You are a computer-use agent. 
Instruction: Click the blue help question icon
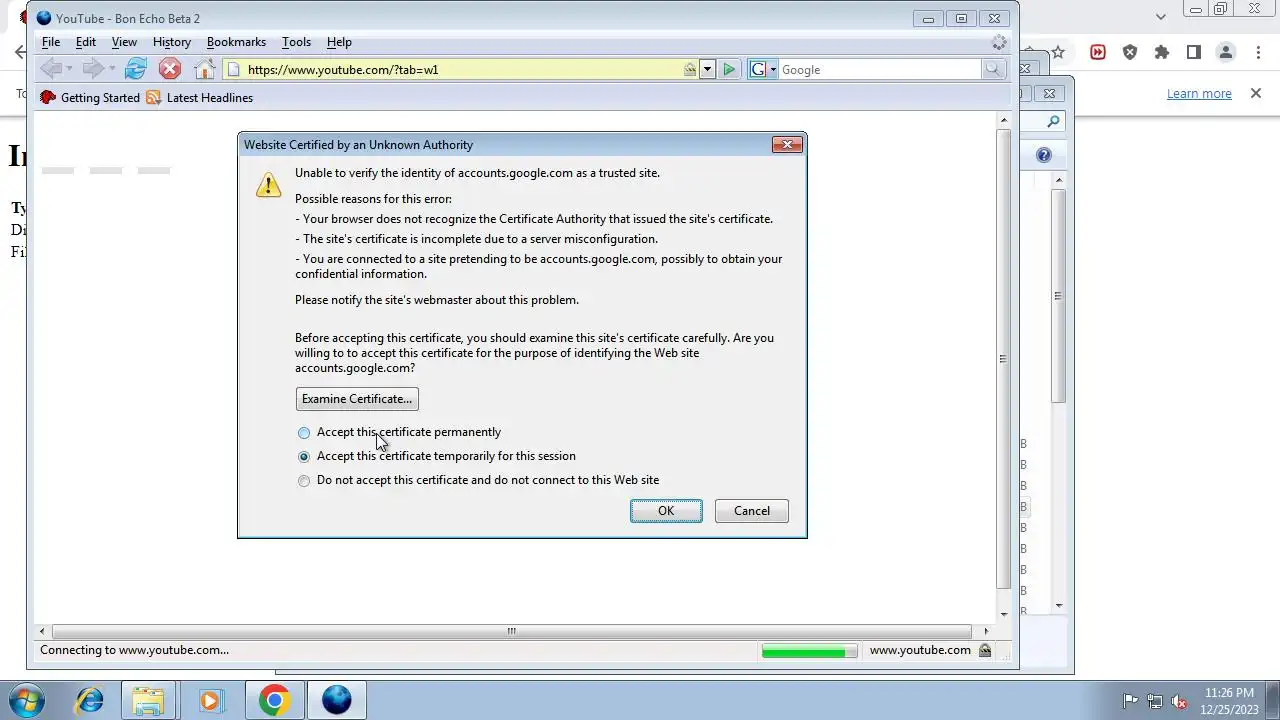[1044, 155]
